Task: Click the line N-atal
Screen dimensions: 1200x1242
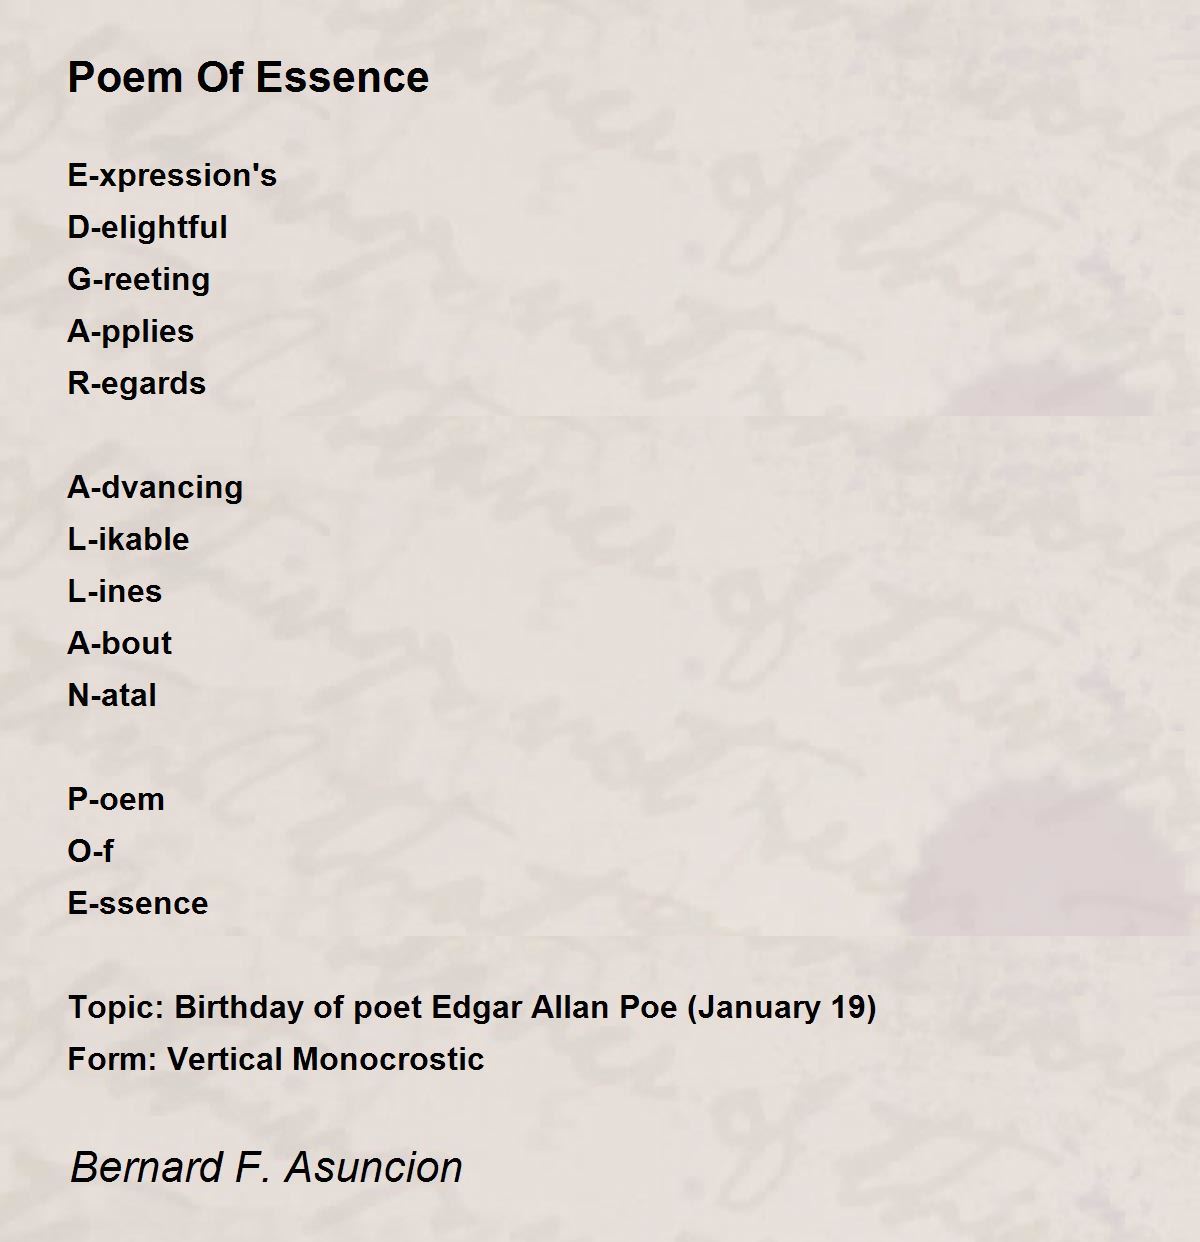Action: [112, 696]
